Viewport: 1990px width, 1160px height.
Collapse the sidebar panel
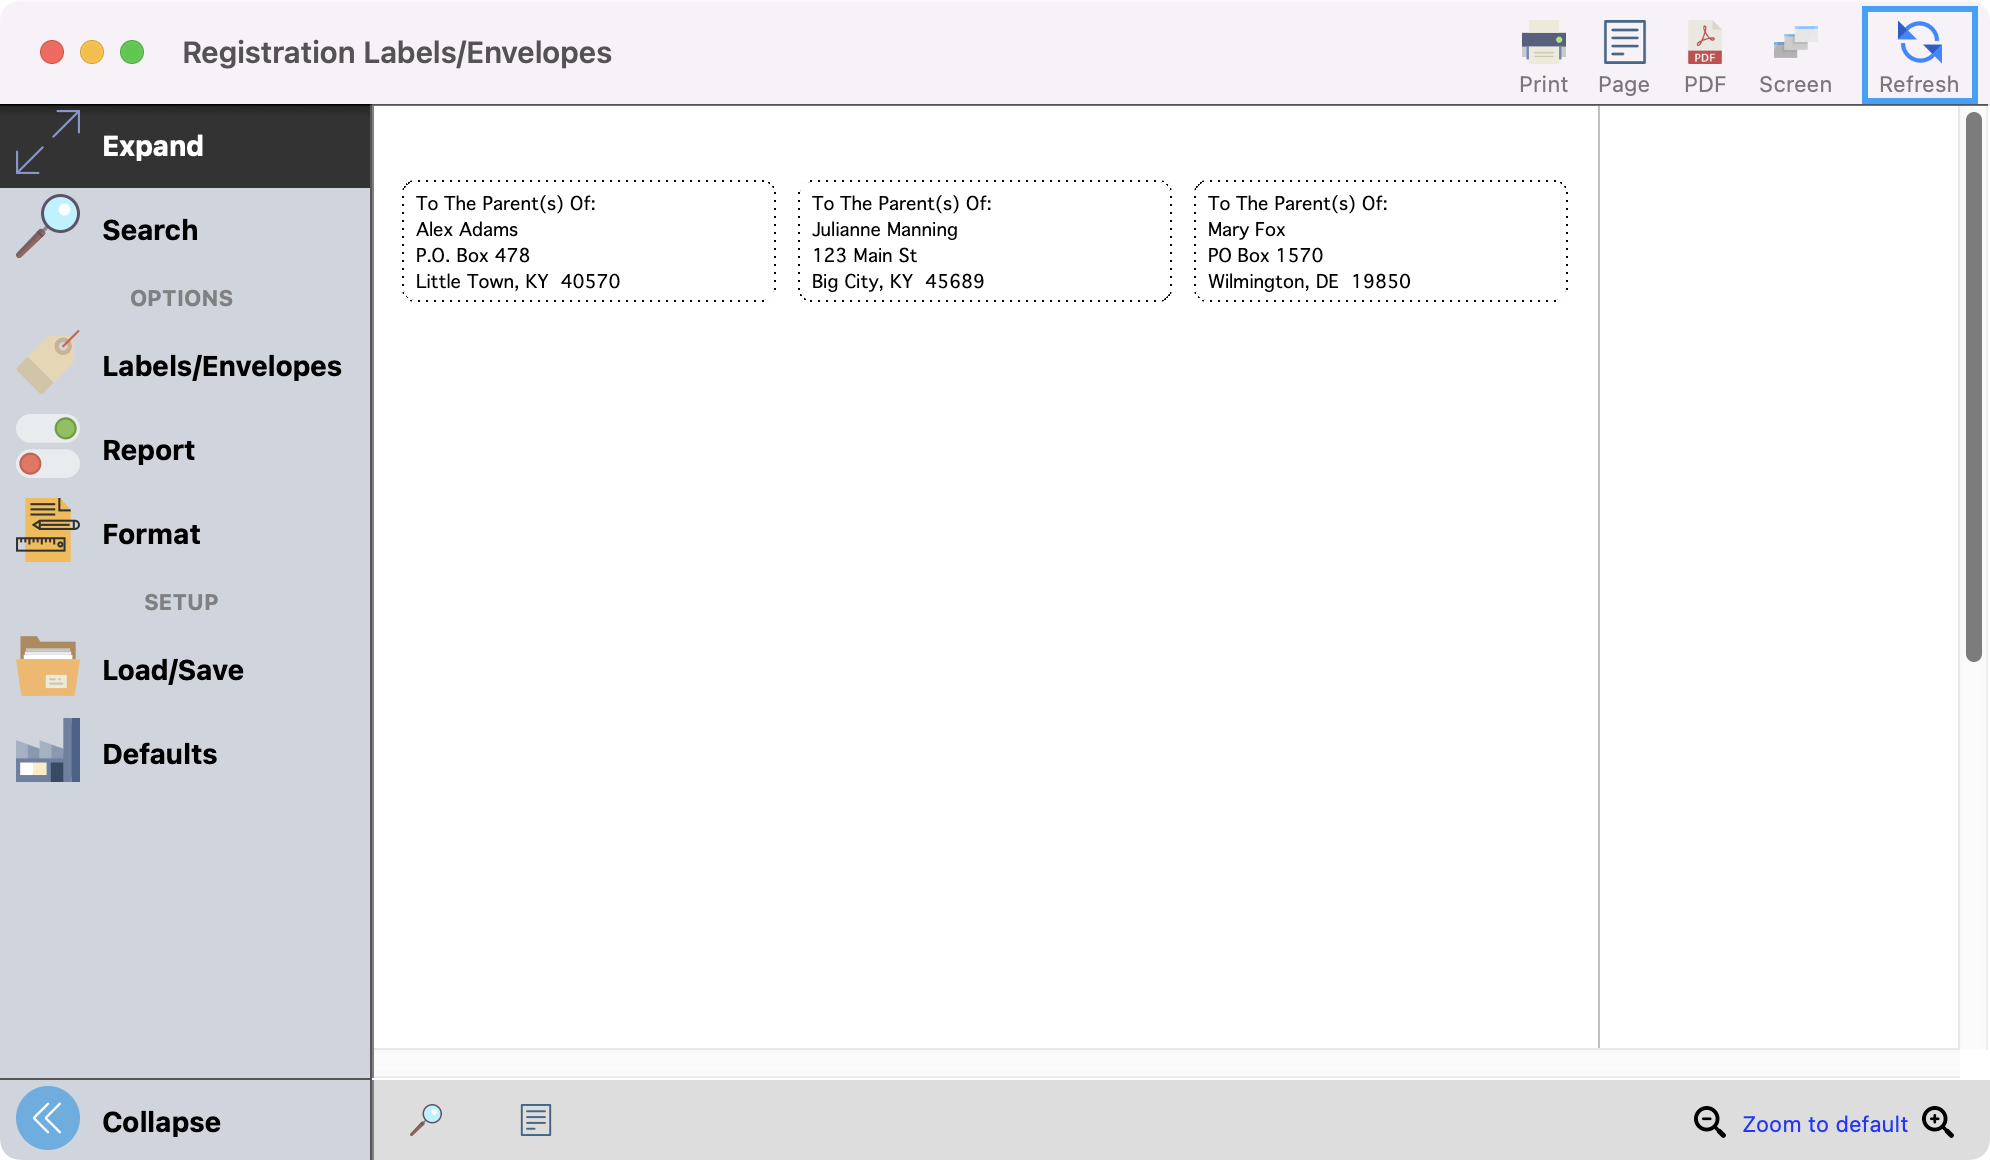[x=48, y=1119]
